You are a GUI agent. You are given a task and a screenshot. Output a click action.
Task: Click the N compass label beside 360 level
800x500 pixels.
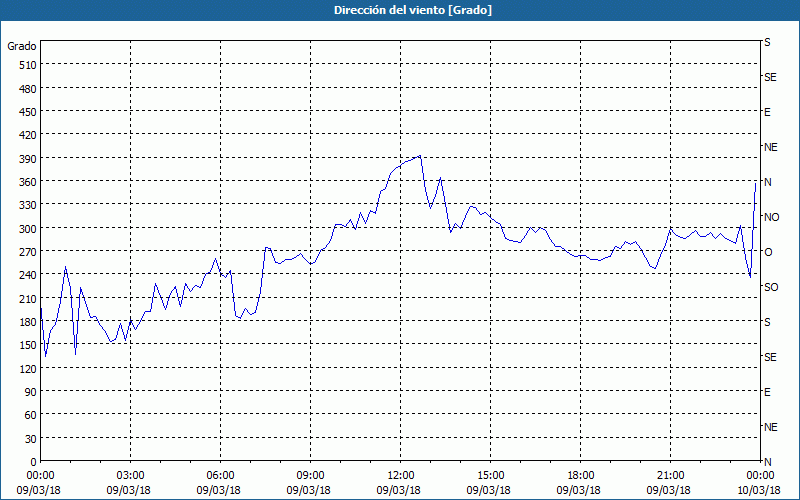tap(767, 182)
